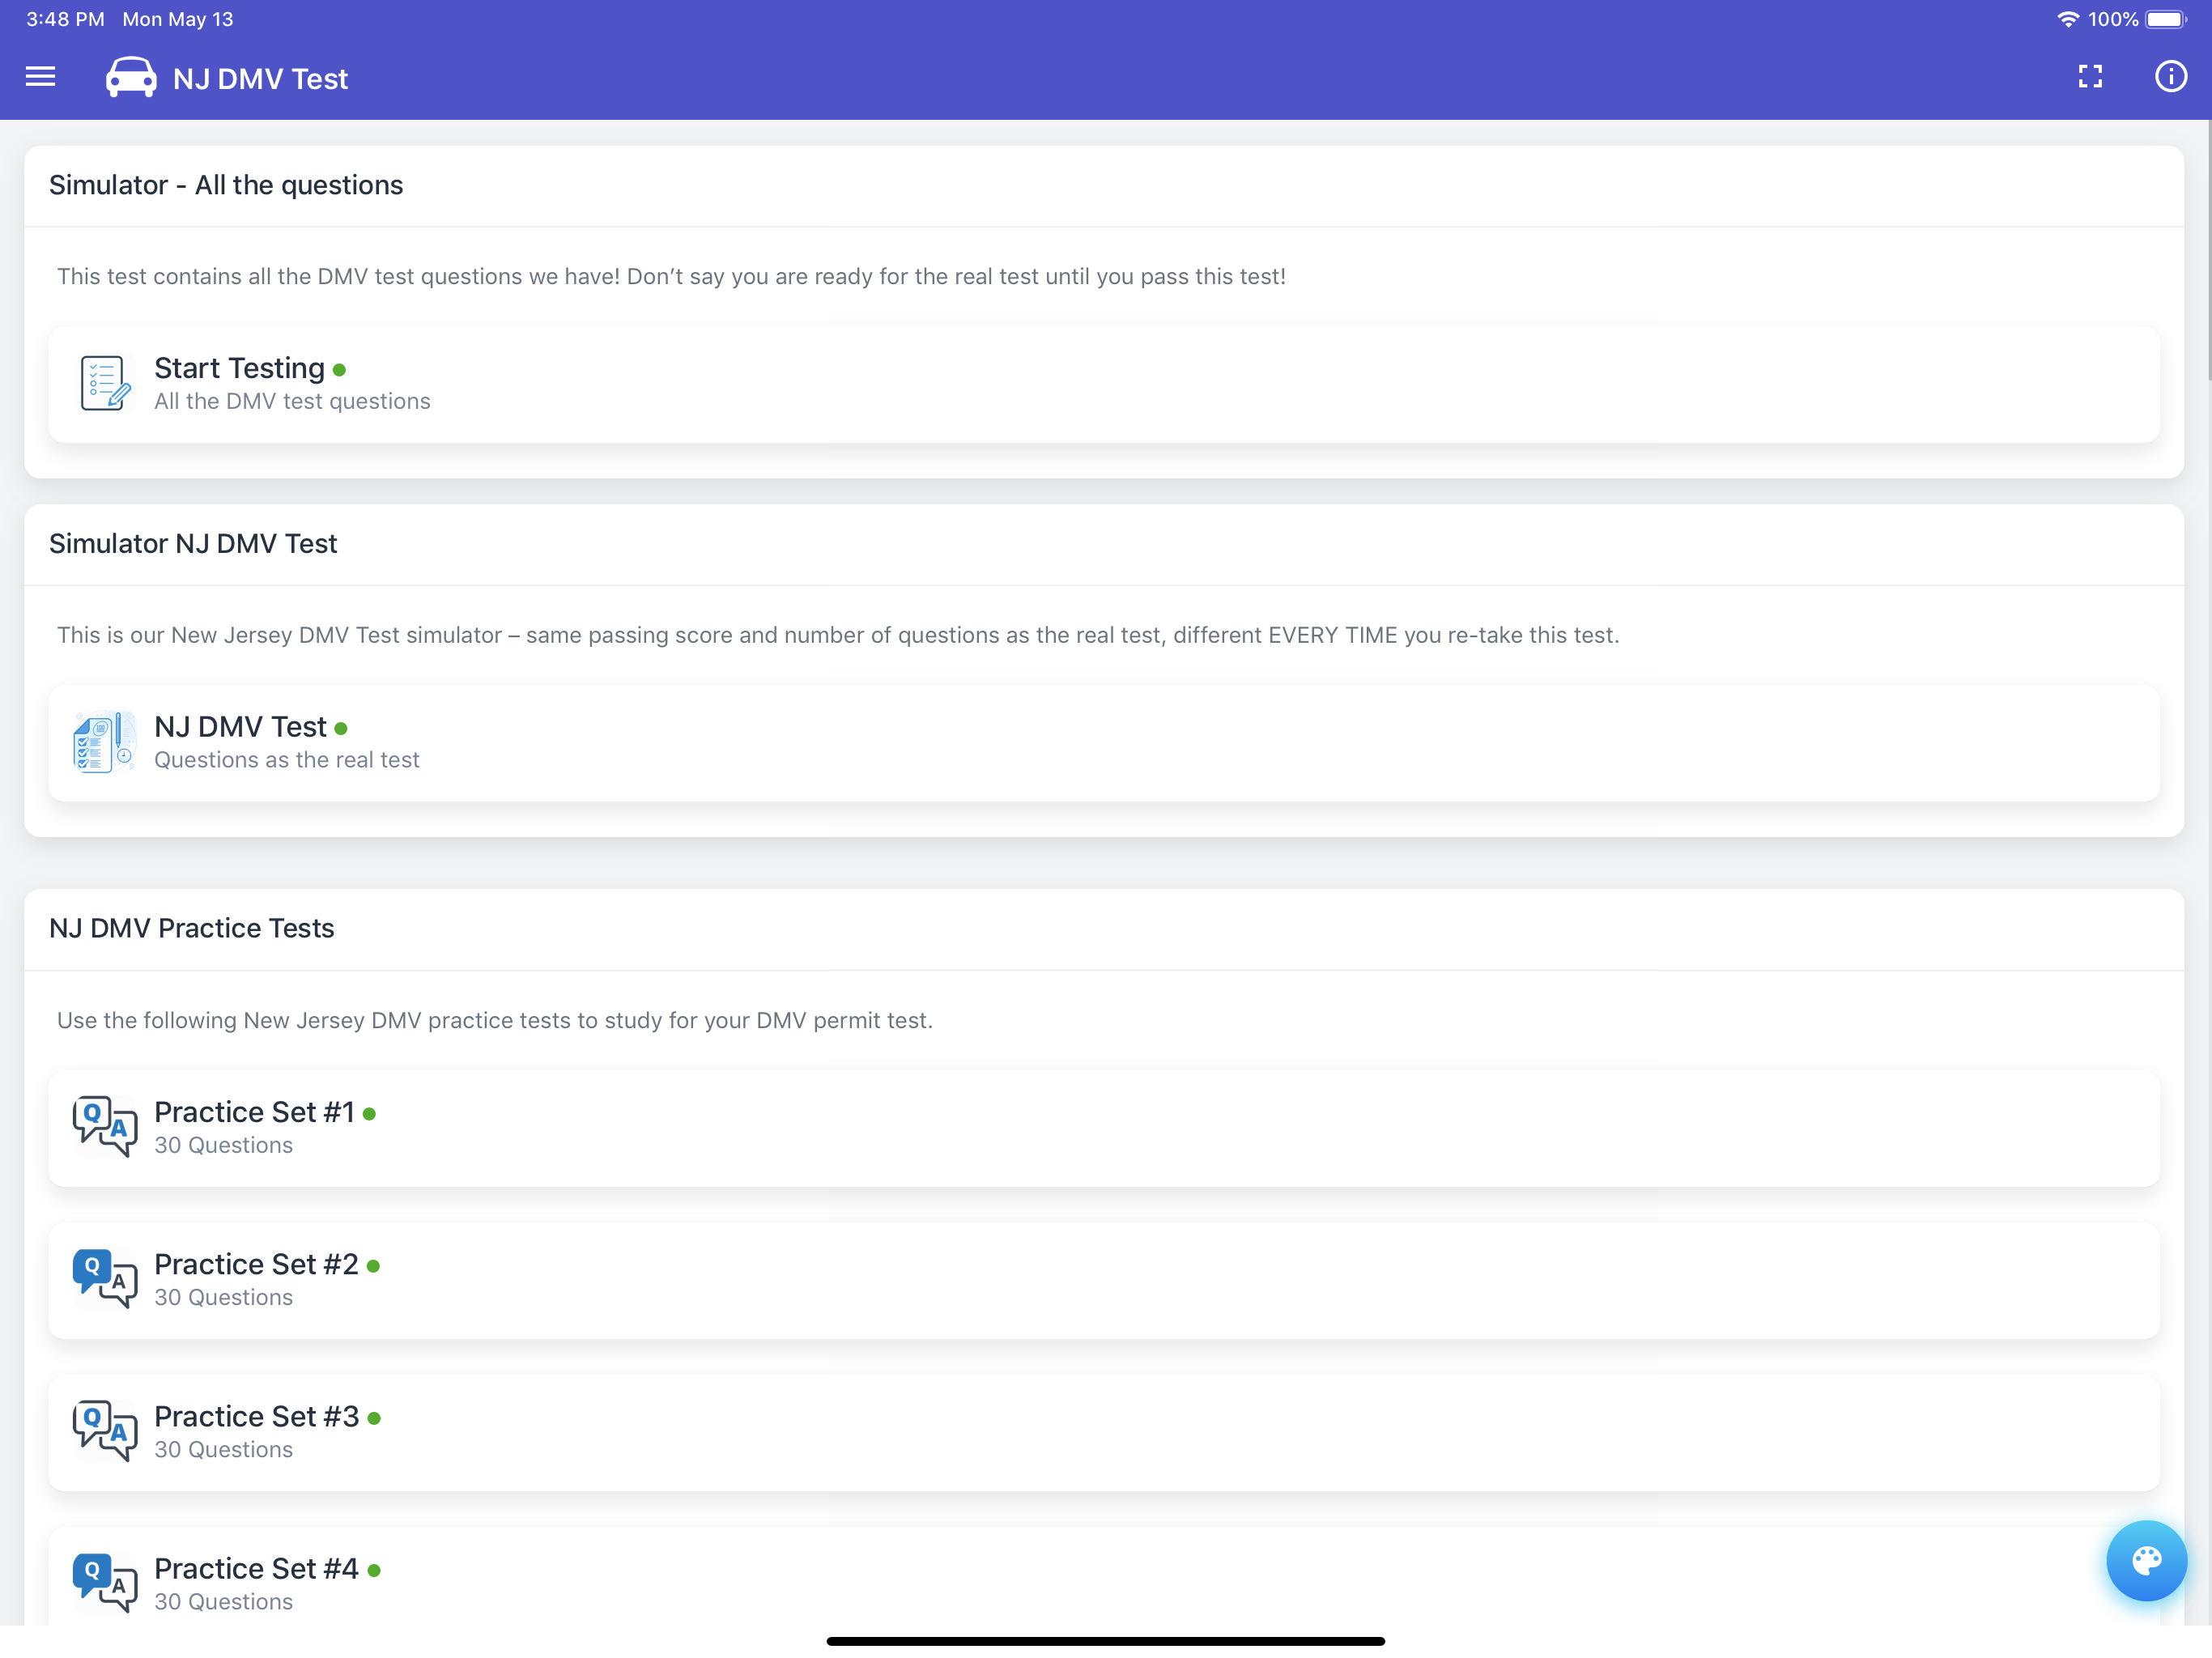Viewport: 2212px width, 1658px height.
Task: Tap the Practice Set #1 Q&A icon
Action: coord(104,1126)
